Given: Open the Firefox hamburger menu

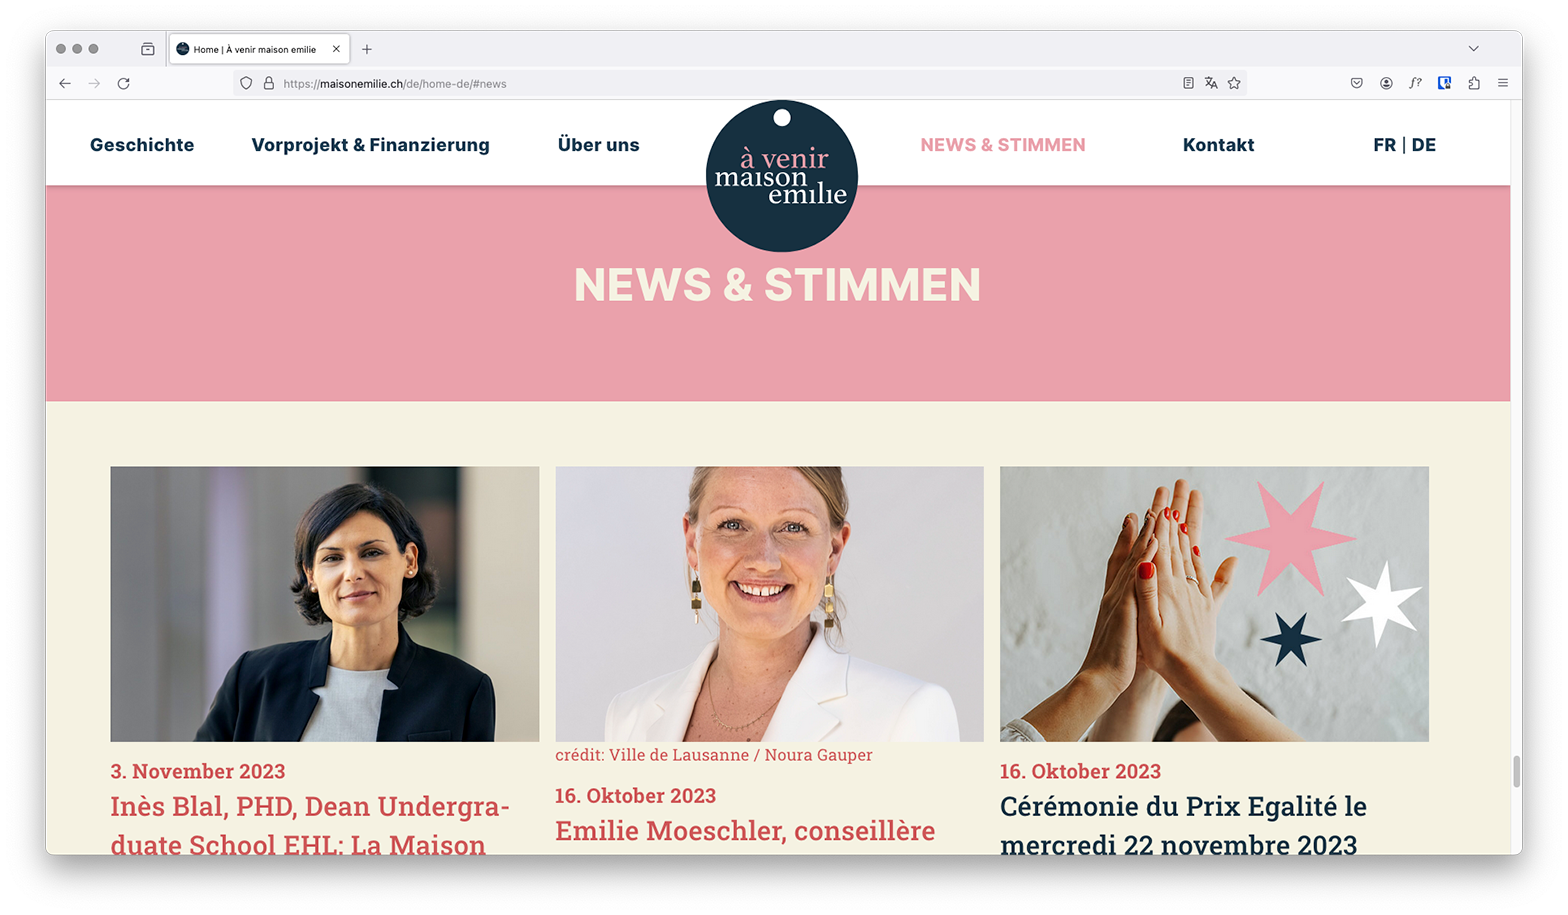Looking at the screenshot, I should pyautogui.click(x=1503, y=84).
